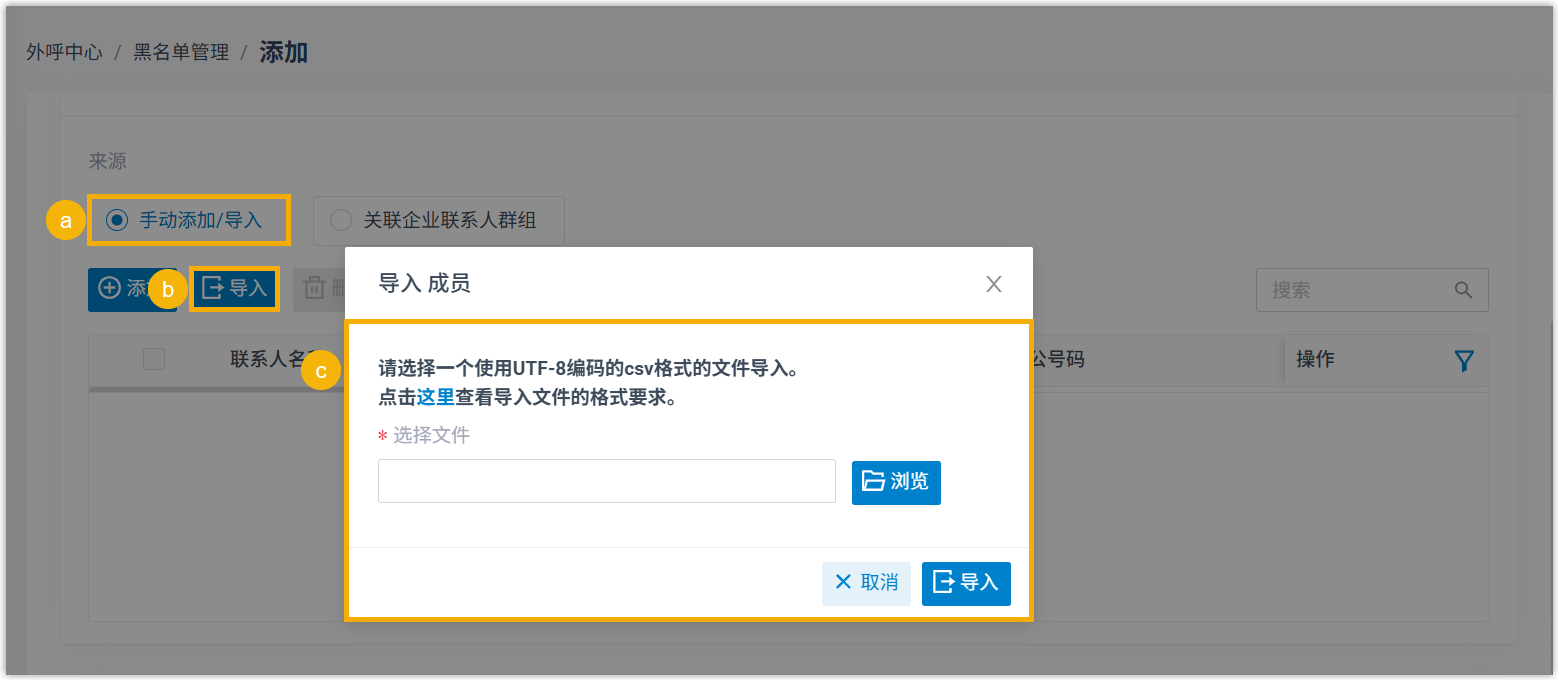Open the 这里 format requirements link
Viewport: 1559px width, 681px height.
point(435,397)
